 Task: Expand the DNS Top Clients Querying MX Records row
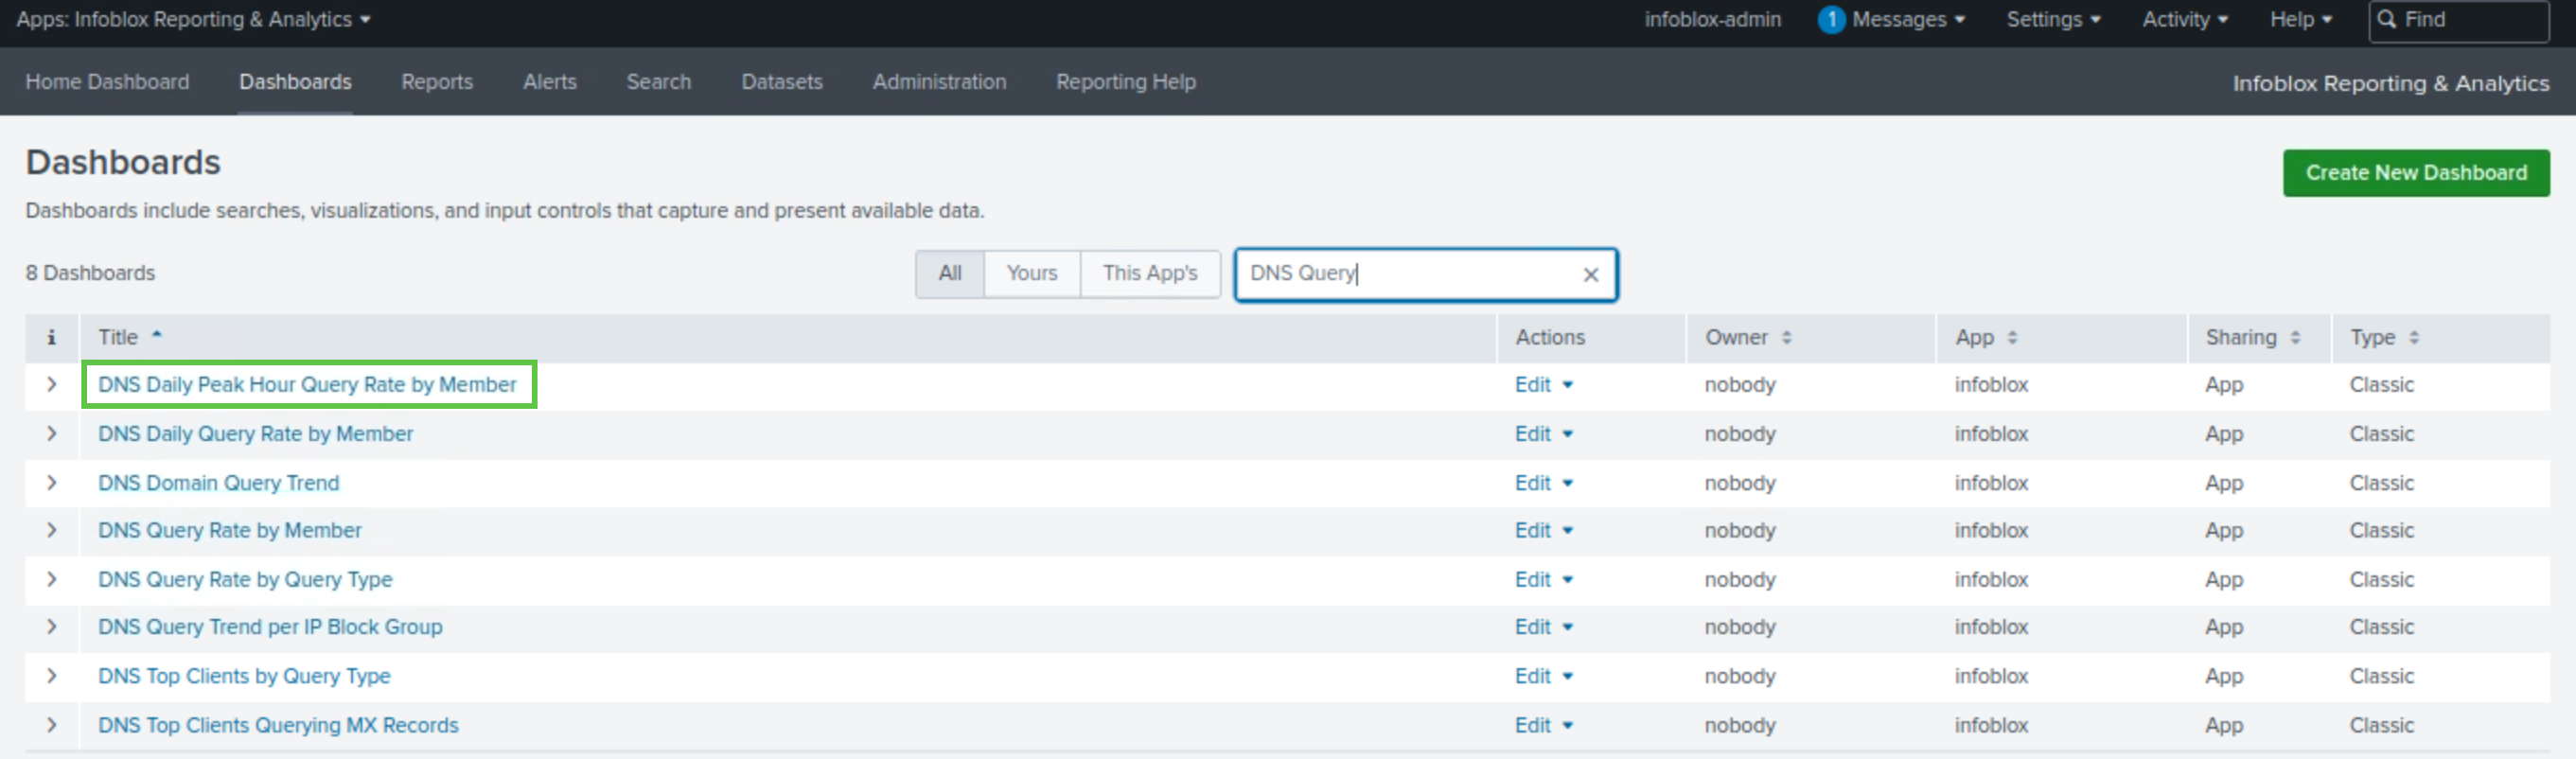coord(52,726)
